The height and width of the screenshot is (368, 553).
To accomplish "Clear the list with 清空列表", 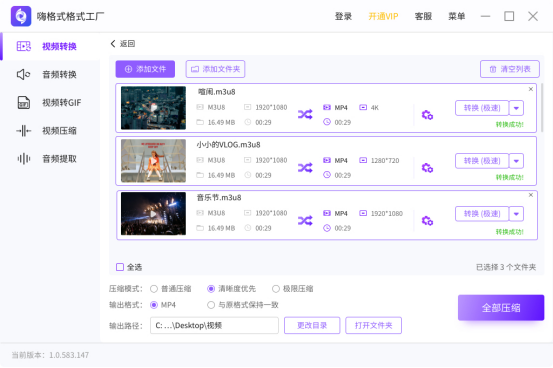I will click(x=510, y=69).
